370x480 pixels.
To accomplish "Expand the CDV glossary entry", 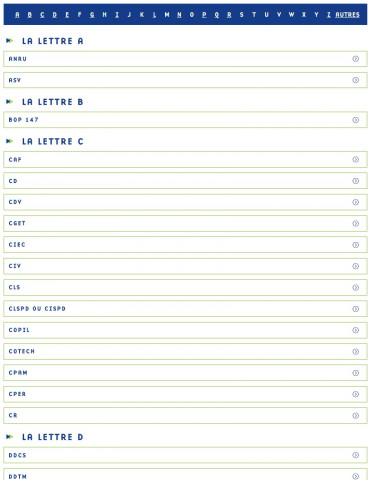I will point(185,202).
